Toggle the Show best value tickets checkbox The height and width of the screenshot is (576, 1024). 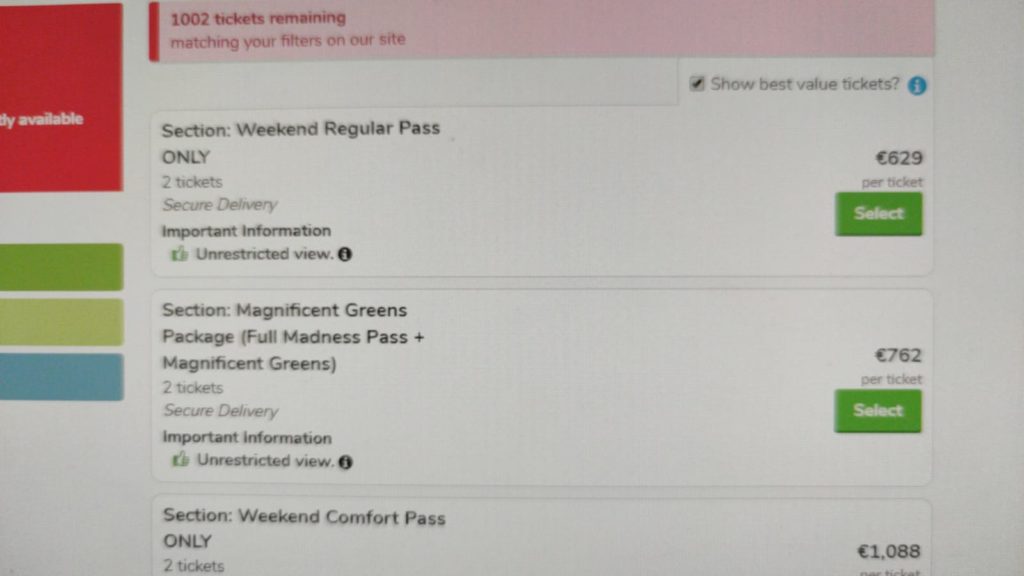(697, 84)
